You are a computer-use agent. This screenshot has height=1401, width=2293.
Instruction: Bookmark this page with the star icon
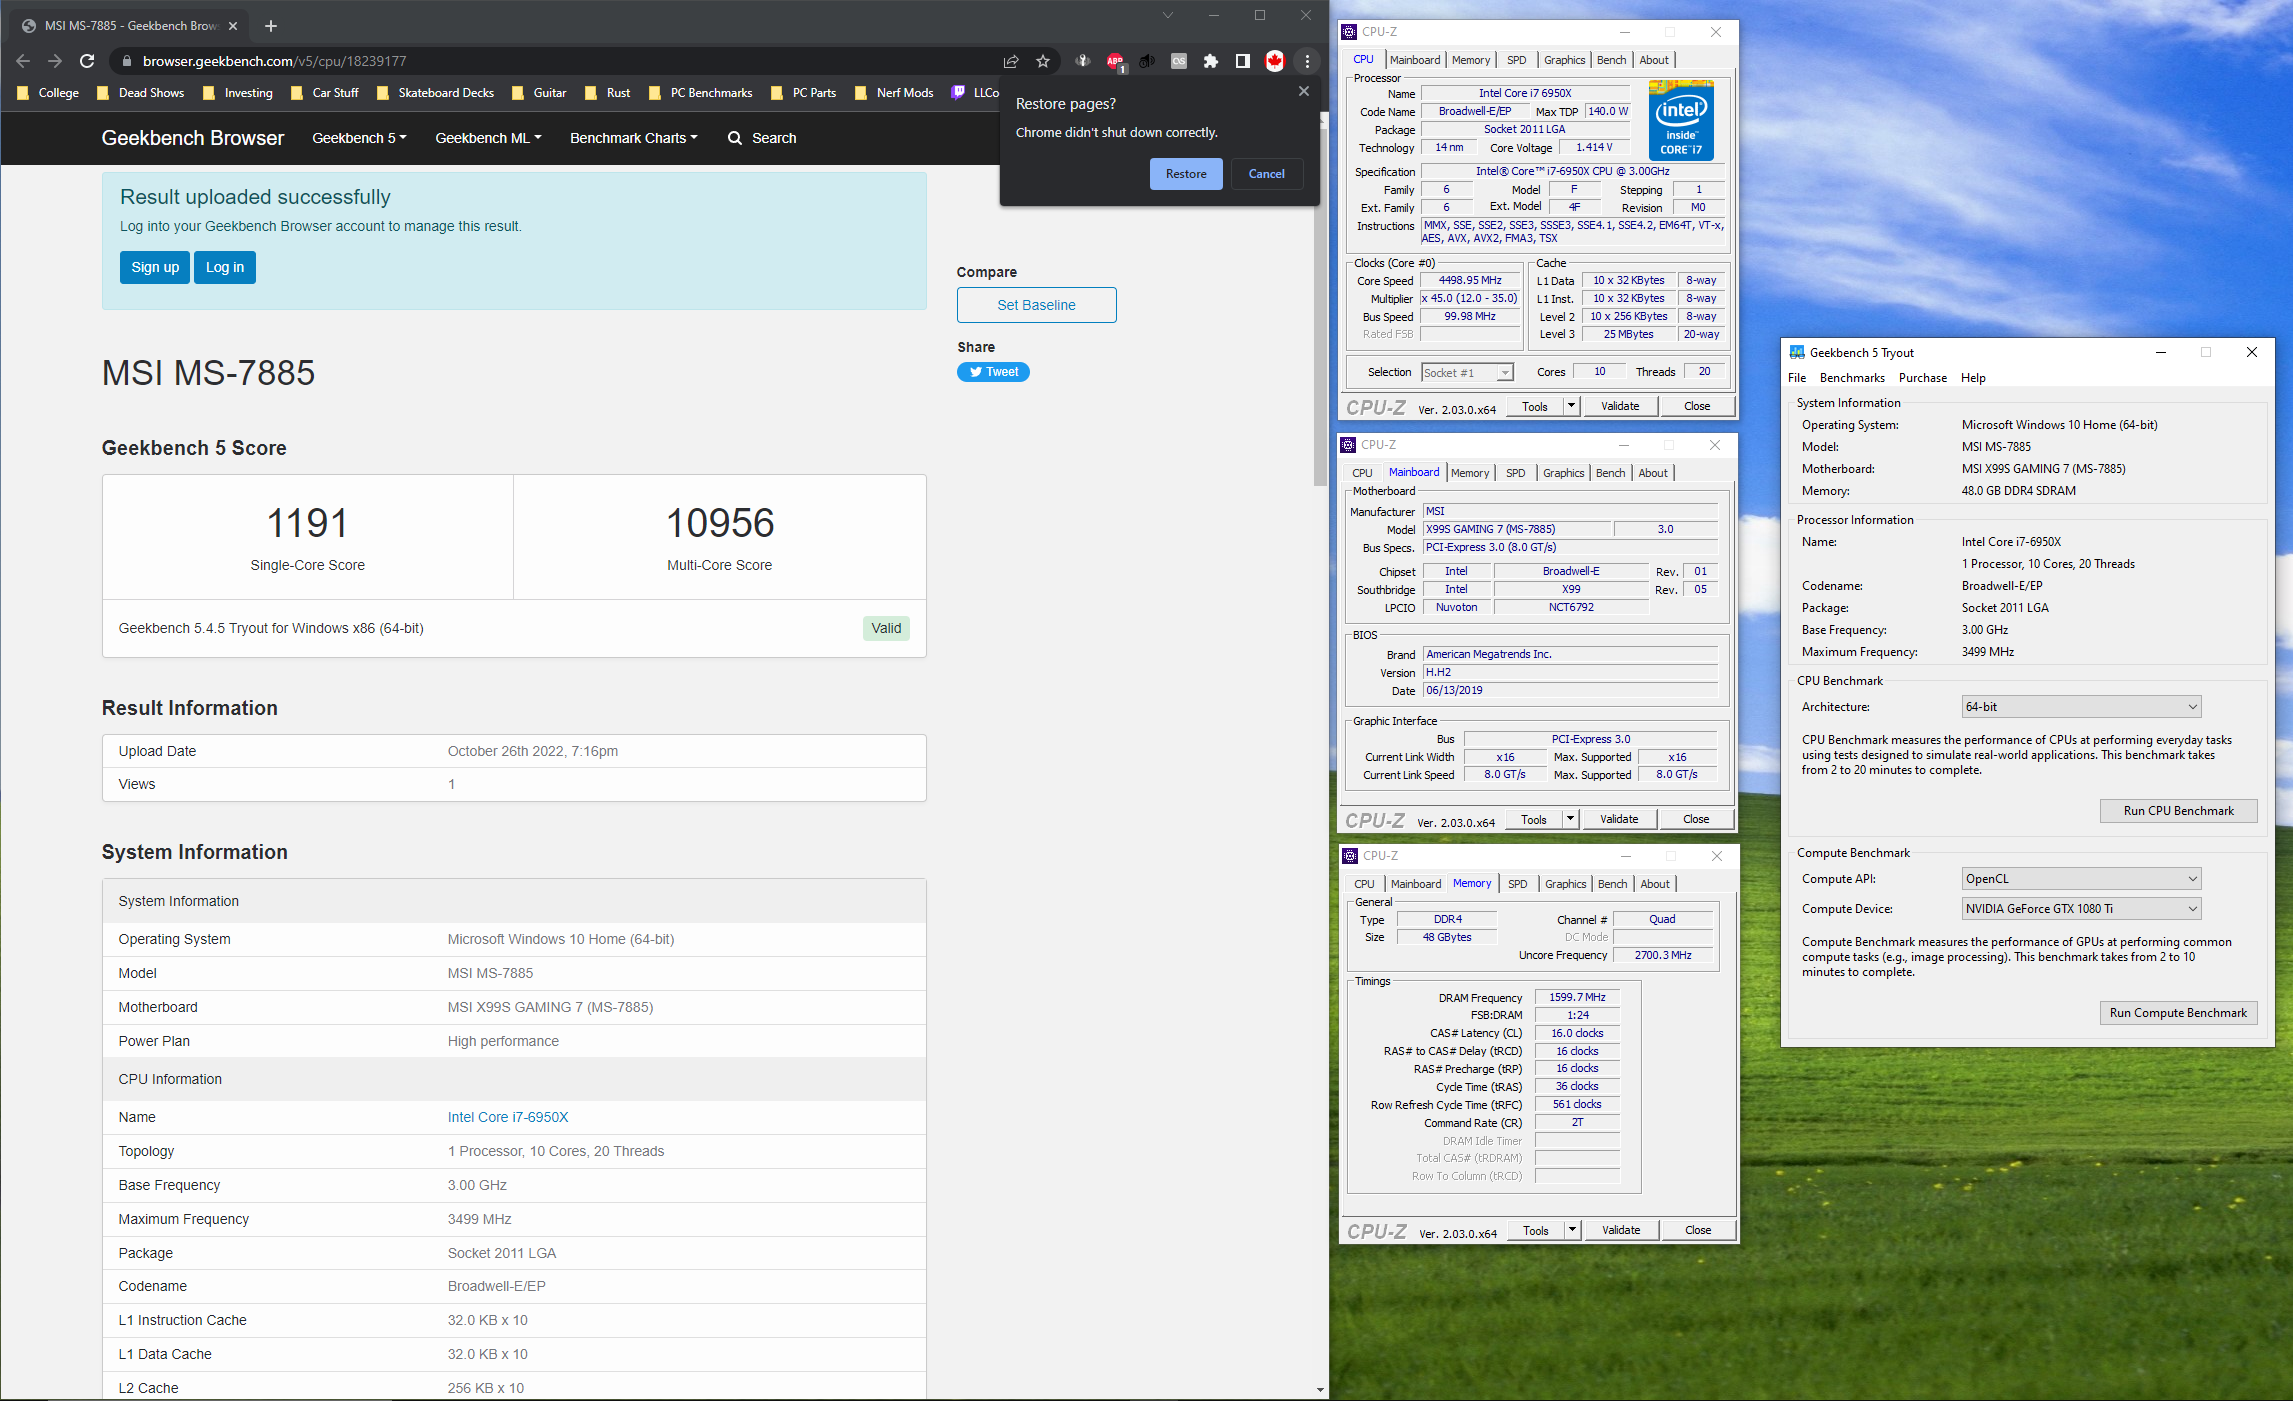click(x=1043, y=61)
